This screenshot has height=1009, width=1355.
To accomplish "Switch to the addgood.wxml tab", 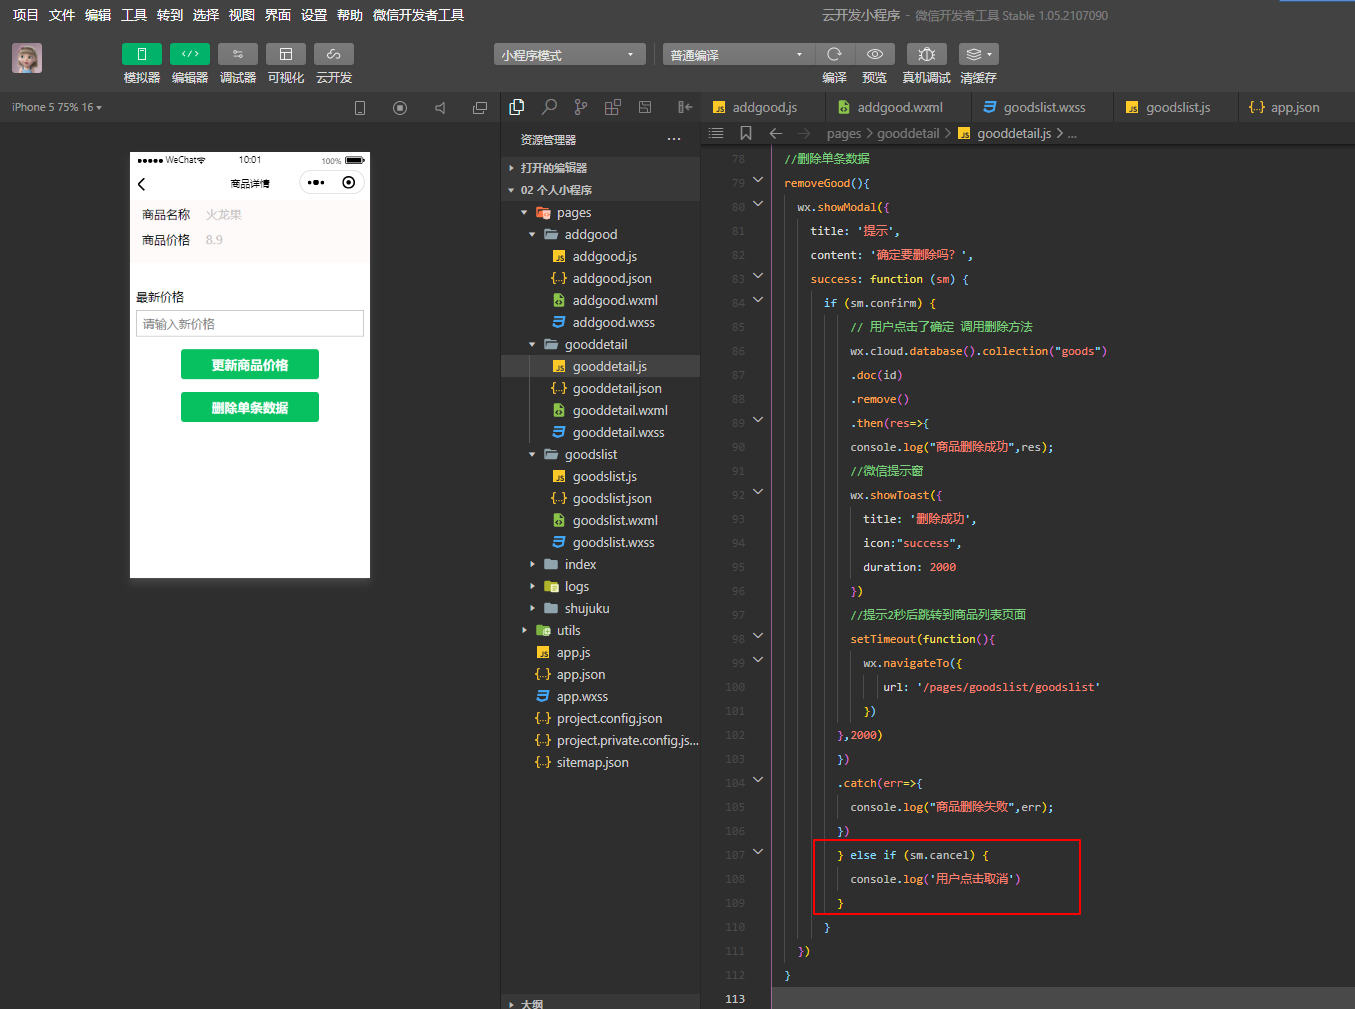I will point(899,107).
